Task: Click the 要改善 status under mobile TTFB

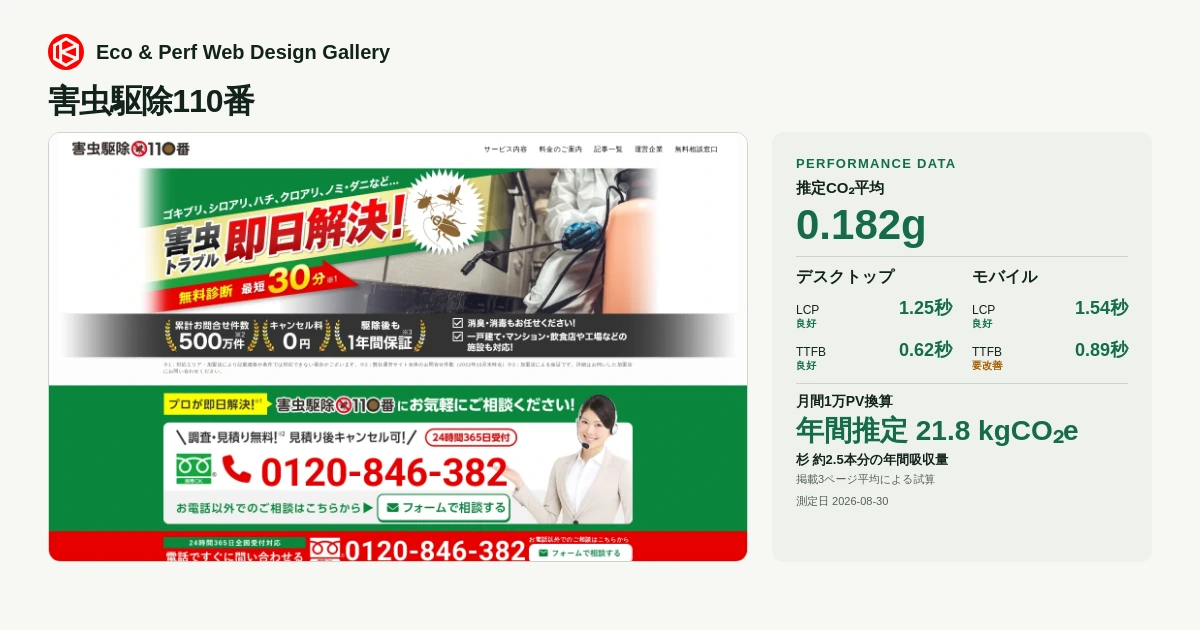Action: point(987,366)
